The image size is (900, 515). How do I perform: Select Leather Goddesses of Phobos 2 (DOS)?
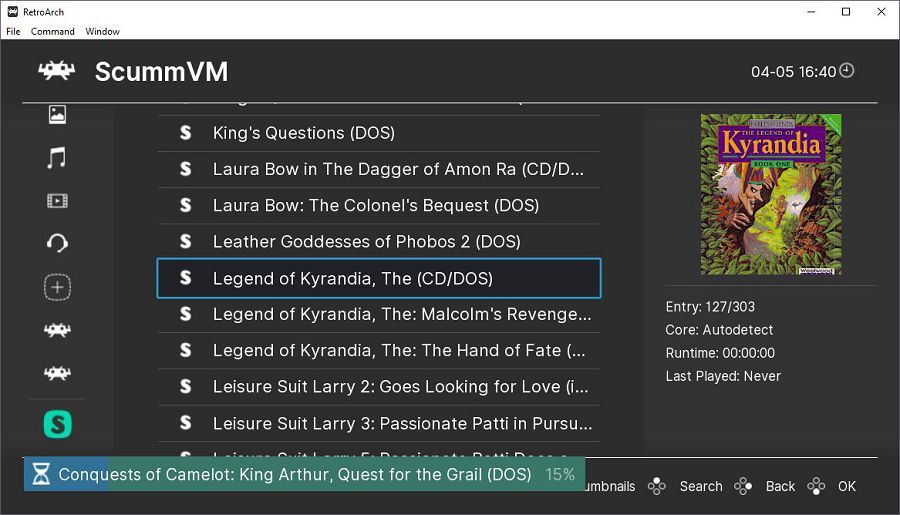[379, 242]
